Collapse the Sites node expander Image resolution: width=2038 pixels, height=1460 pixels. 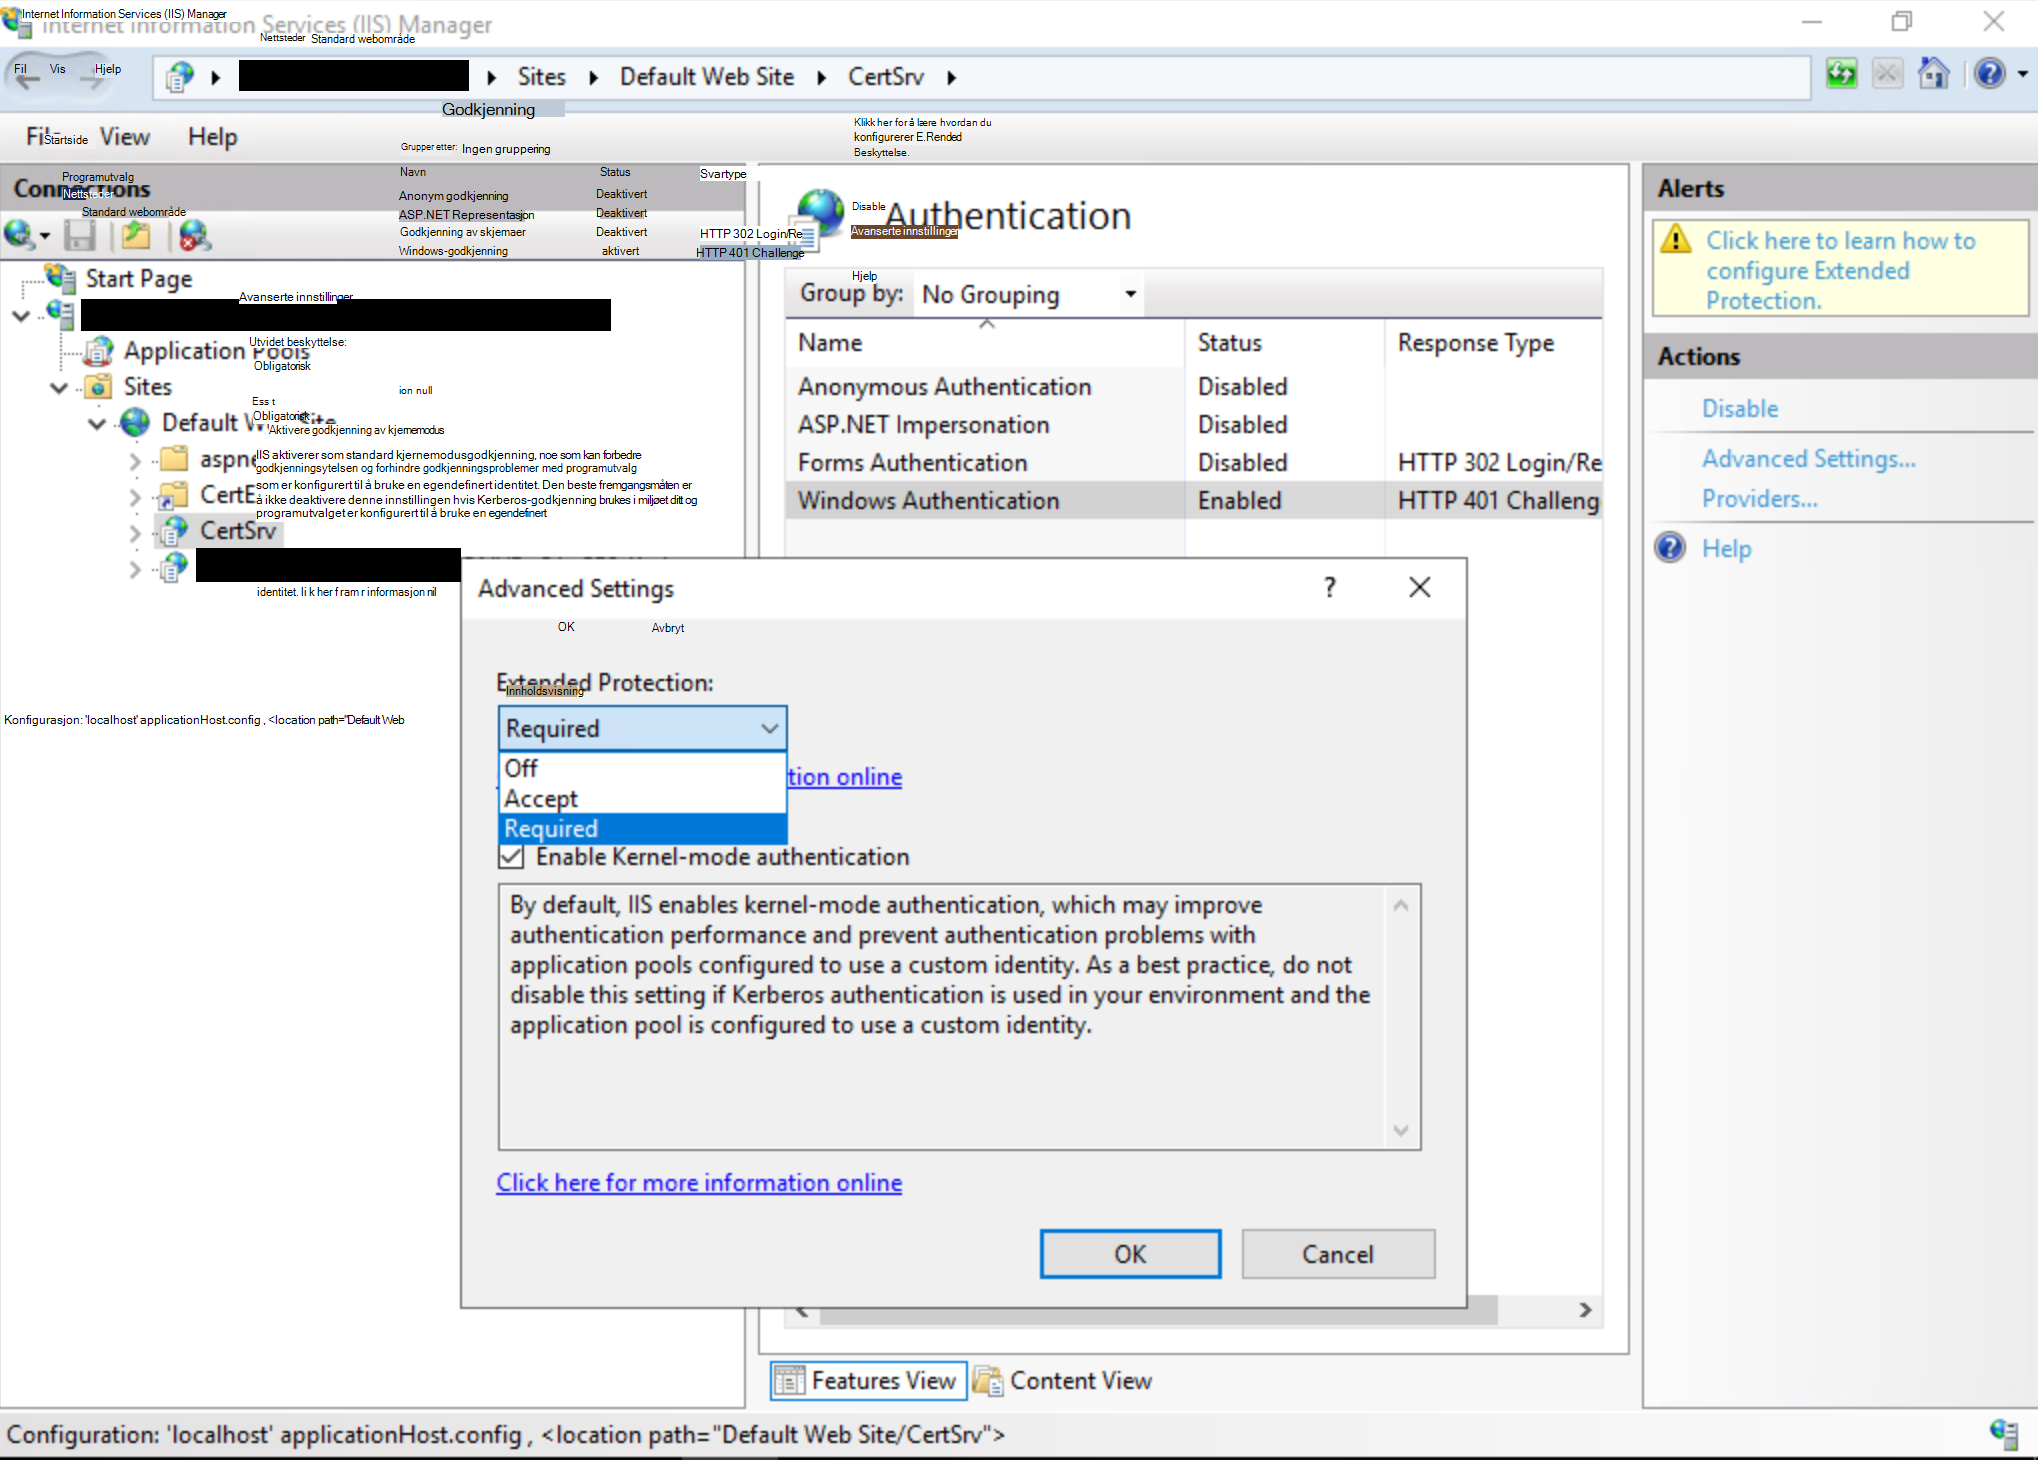[59, 388]
